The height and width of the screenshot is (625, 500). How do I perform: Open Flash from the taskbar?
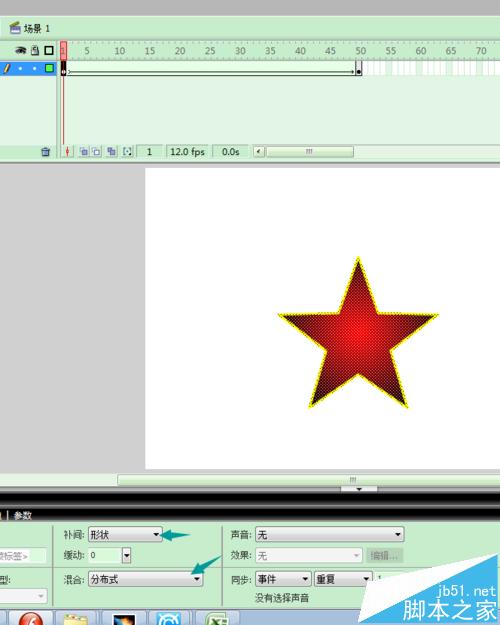click(x=31, y=618)
